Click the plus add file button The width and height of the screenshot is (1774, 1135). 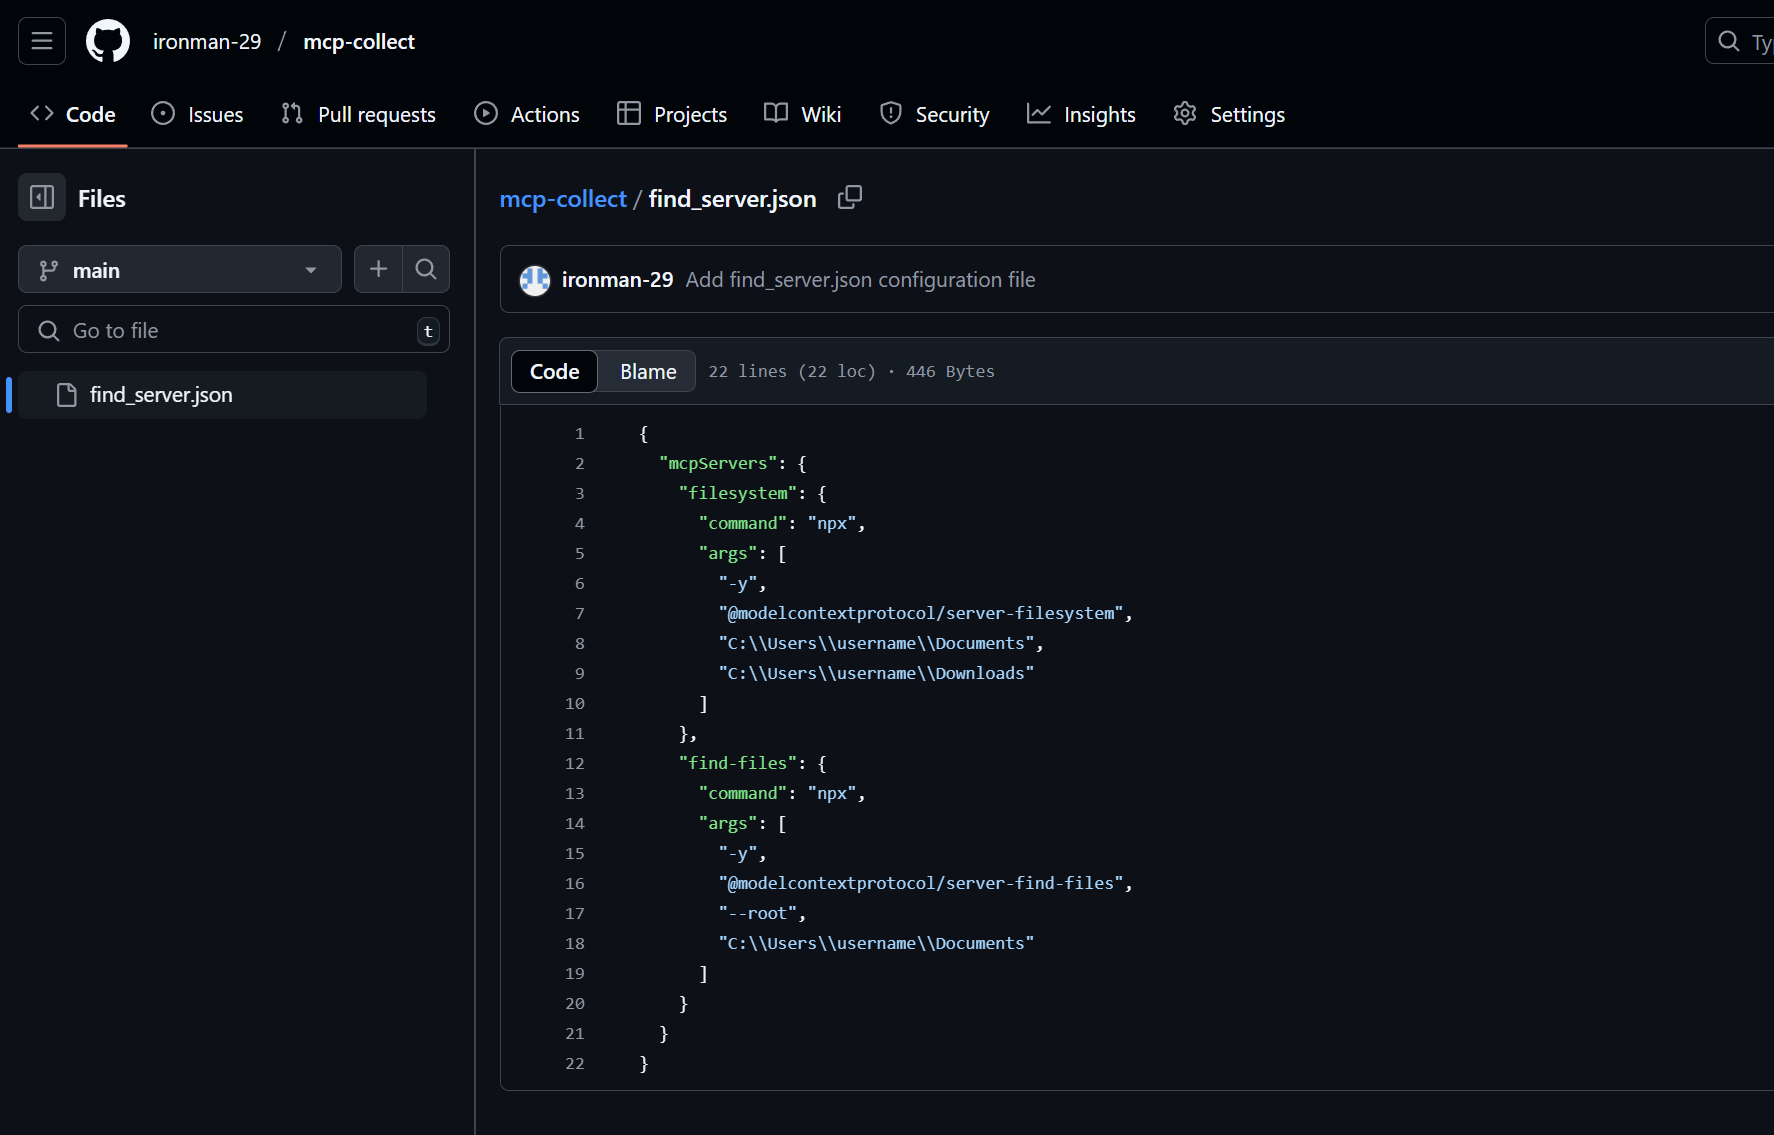(378, 269)
